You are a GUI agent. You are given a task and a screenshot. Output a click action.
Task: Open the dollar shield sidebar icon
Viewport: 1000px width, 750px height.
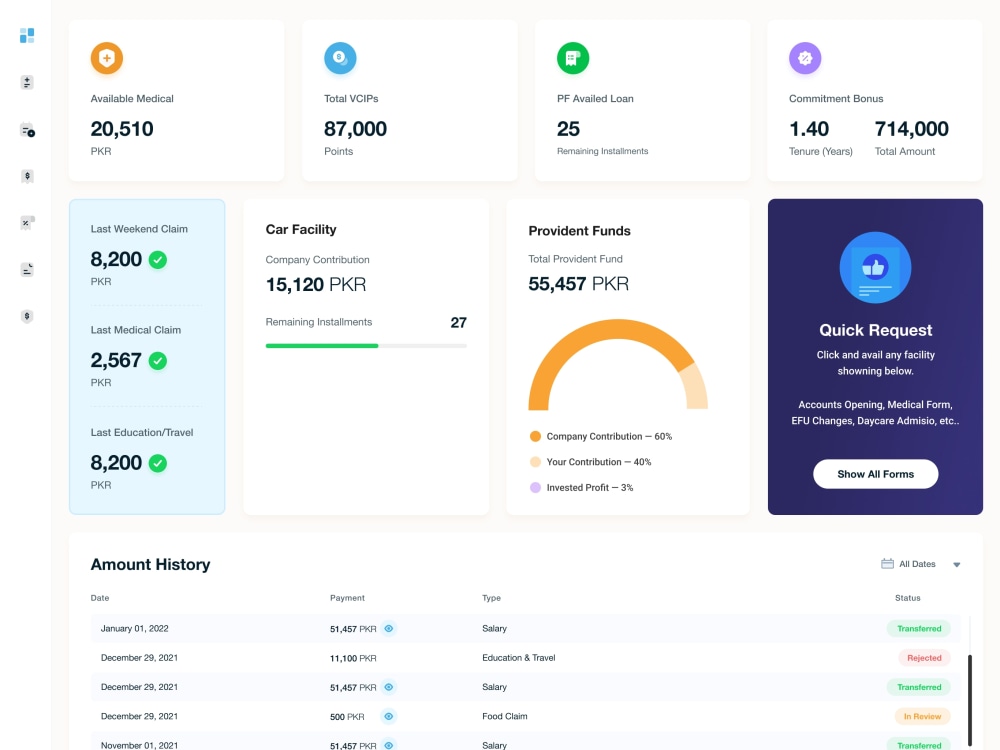(x=27, y=316)
